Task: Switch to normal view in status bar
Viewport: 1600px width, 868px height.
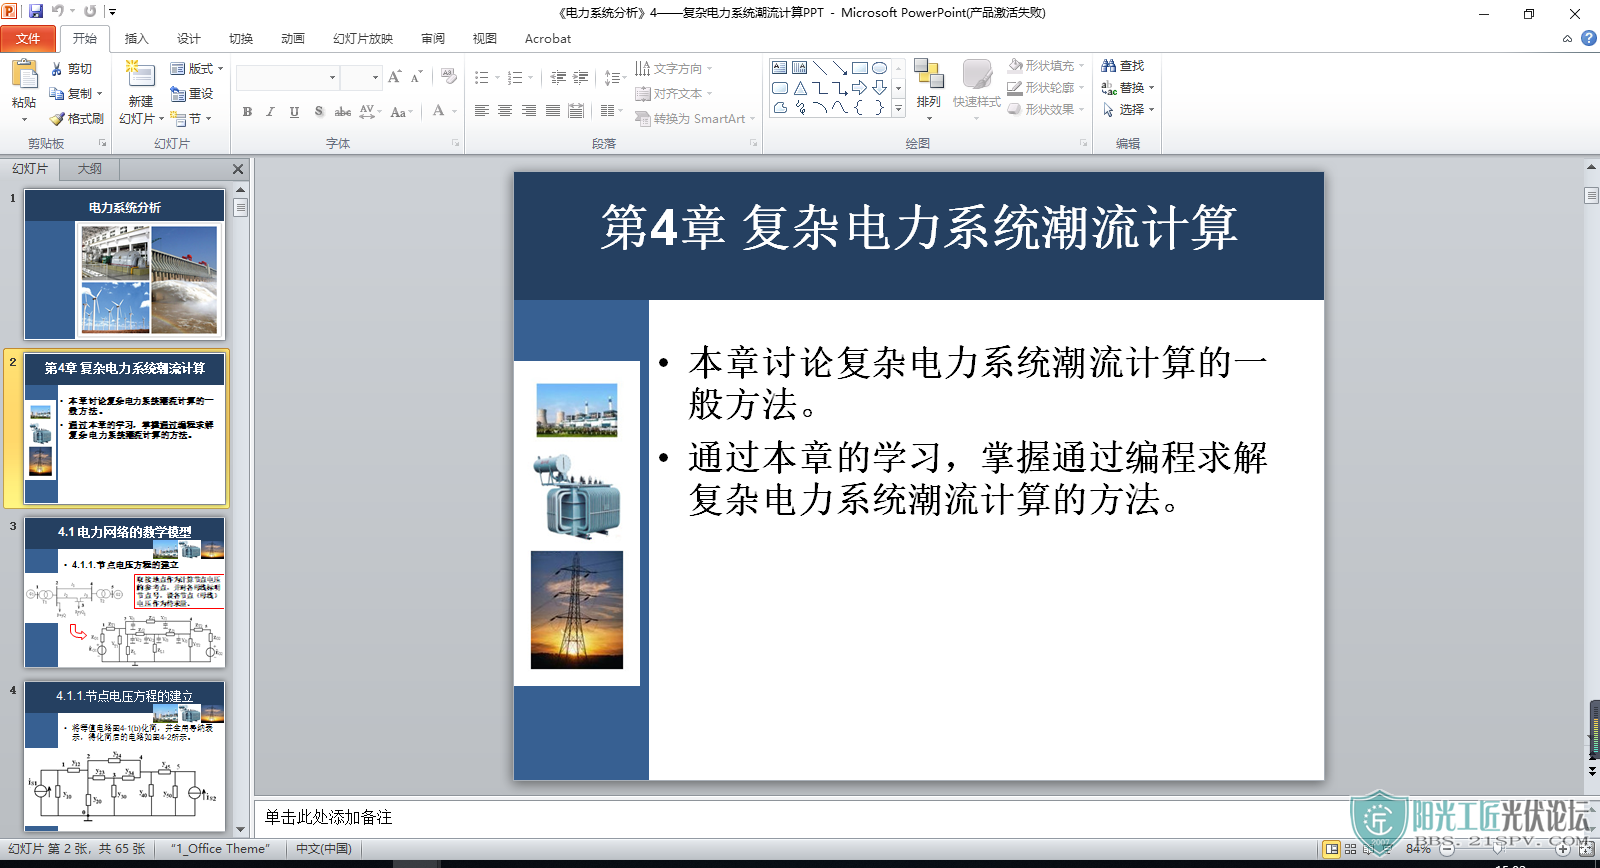Action: pos(1331,849)
